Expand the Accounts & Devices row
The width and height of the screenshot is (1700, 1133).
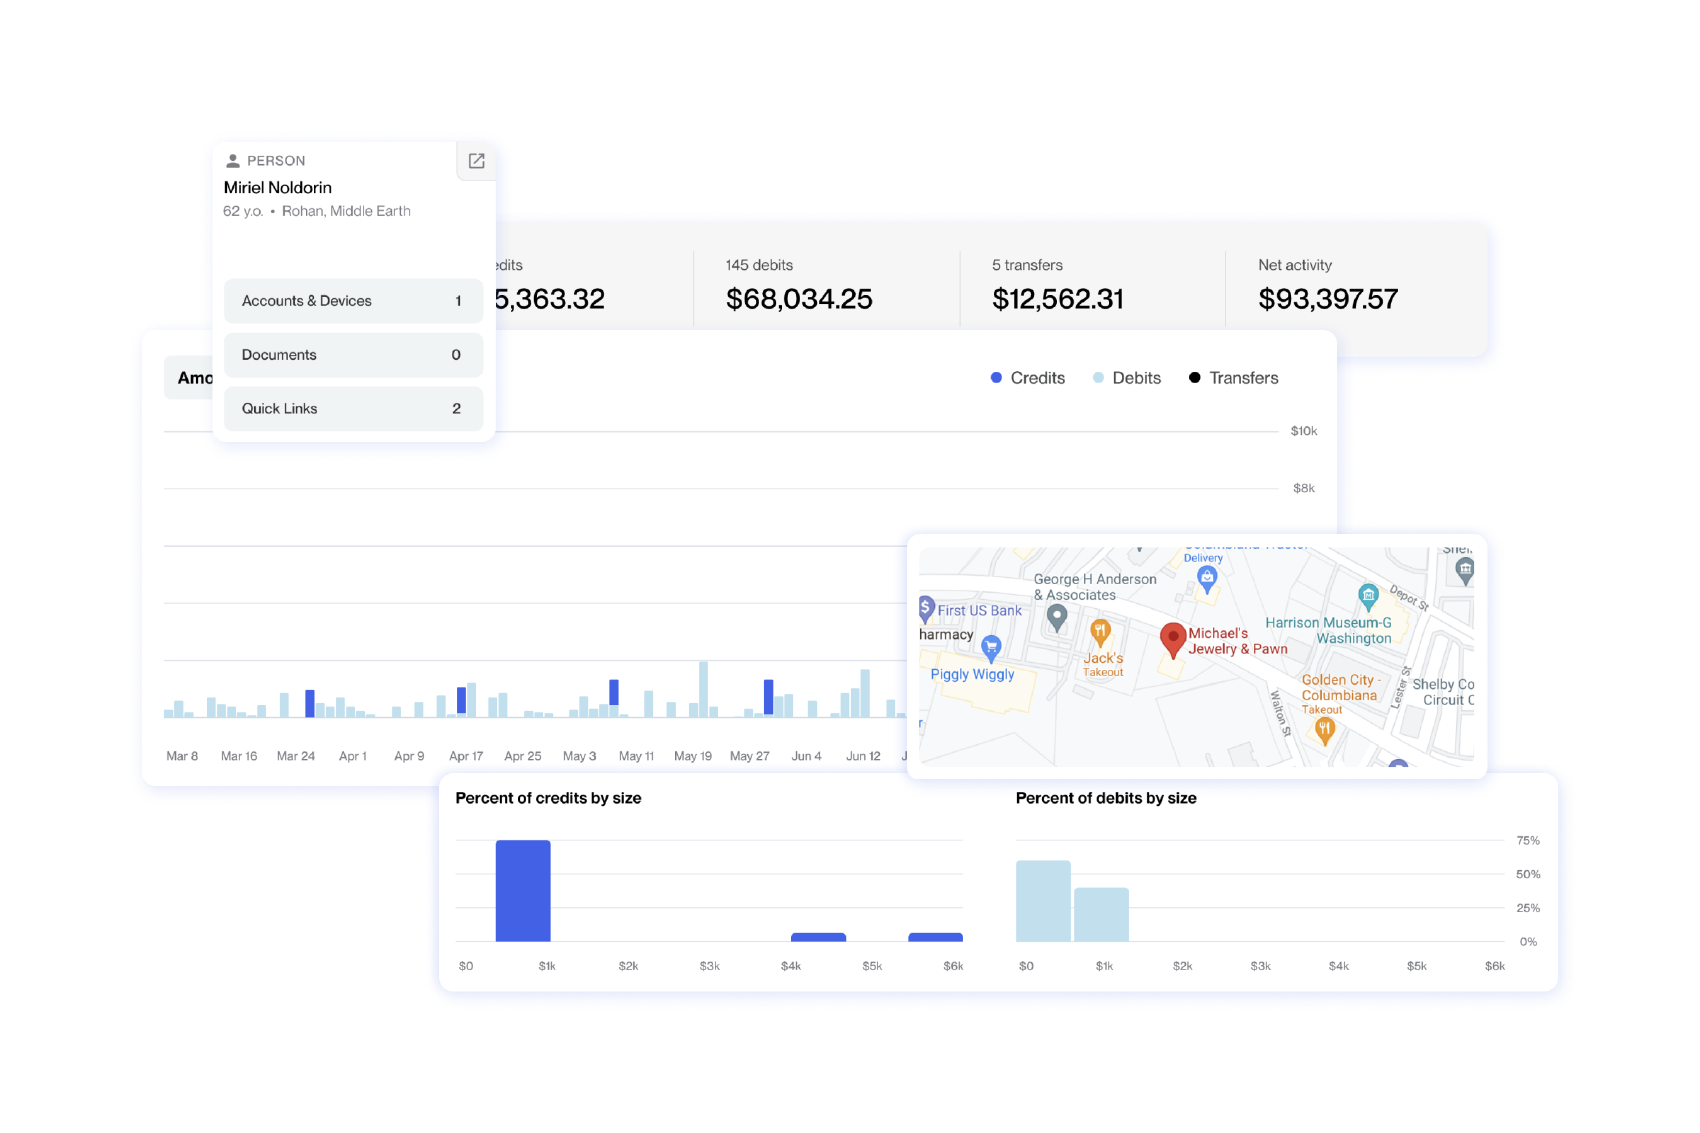pos(353,301)
